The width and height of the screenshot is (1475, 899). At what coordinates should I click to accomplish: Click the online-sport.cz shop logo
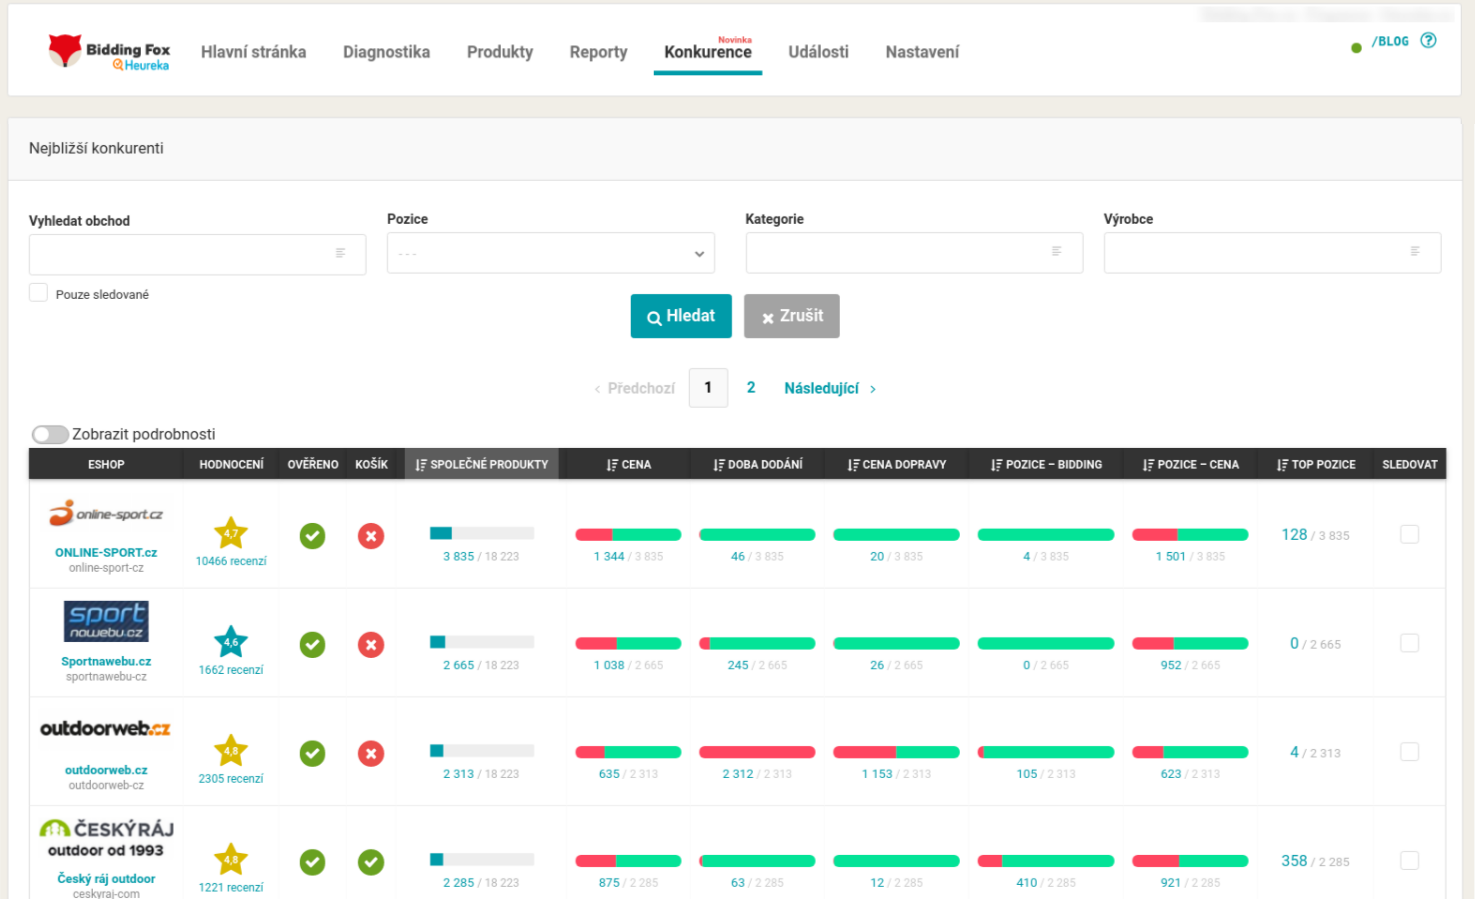point(106,513)
